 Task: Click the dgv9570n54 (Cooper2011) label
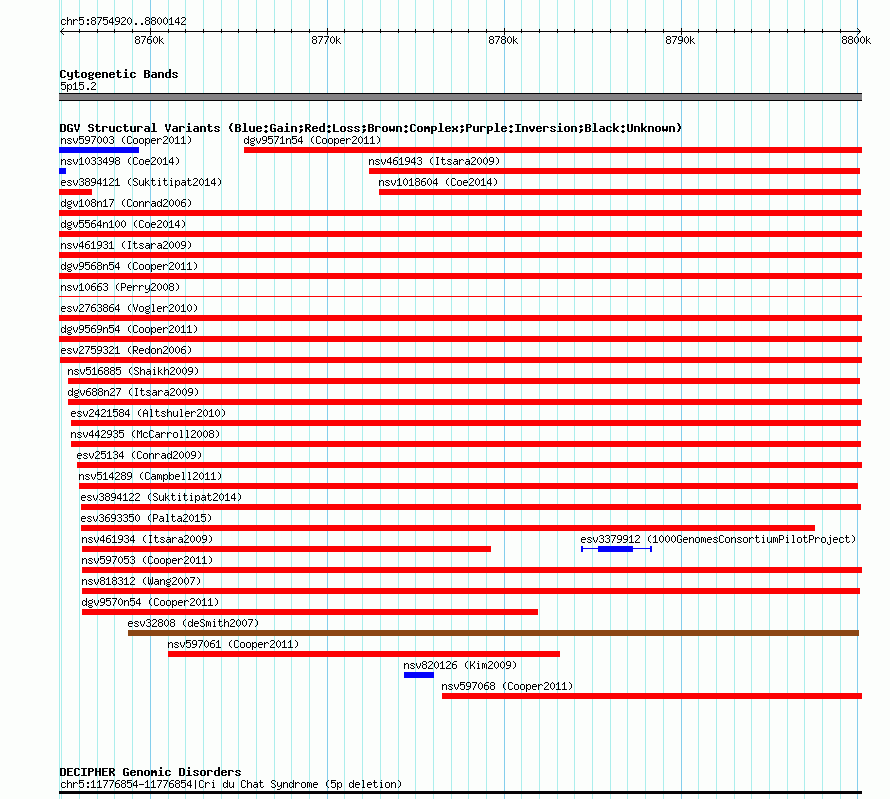coord(150,602)
